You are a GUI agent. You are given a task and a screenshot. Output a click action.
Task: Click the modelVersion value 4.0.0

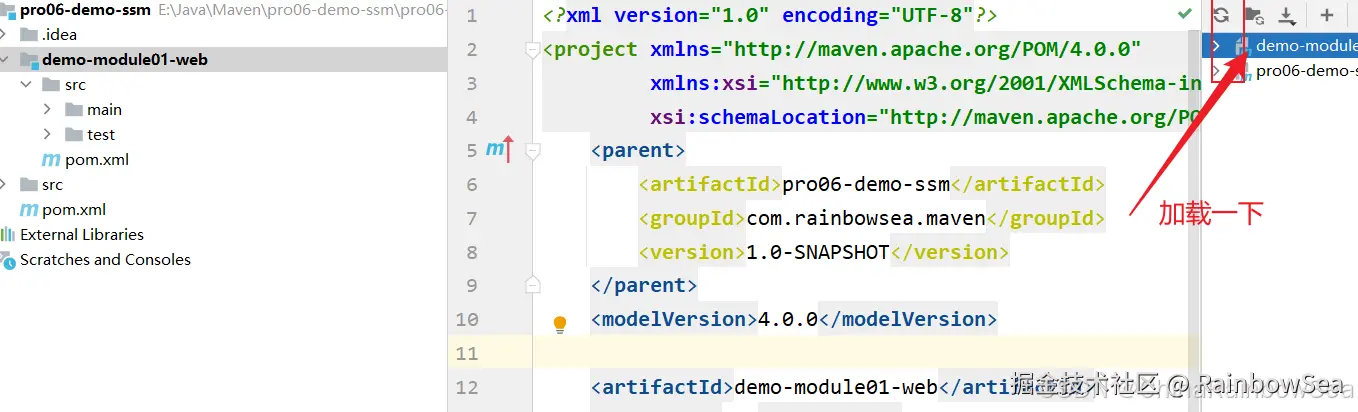[x=788, y=319]
